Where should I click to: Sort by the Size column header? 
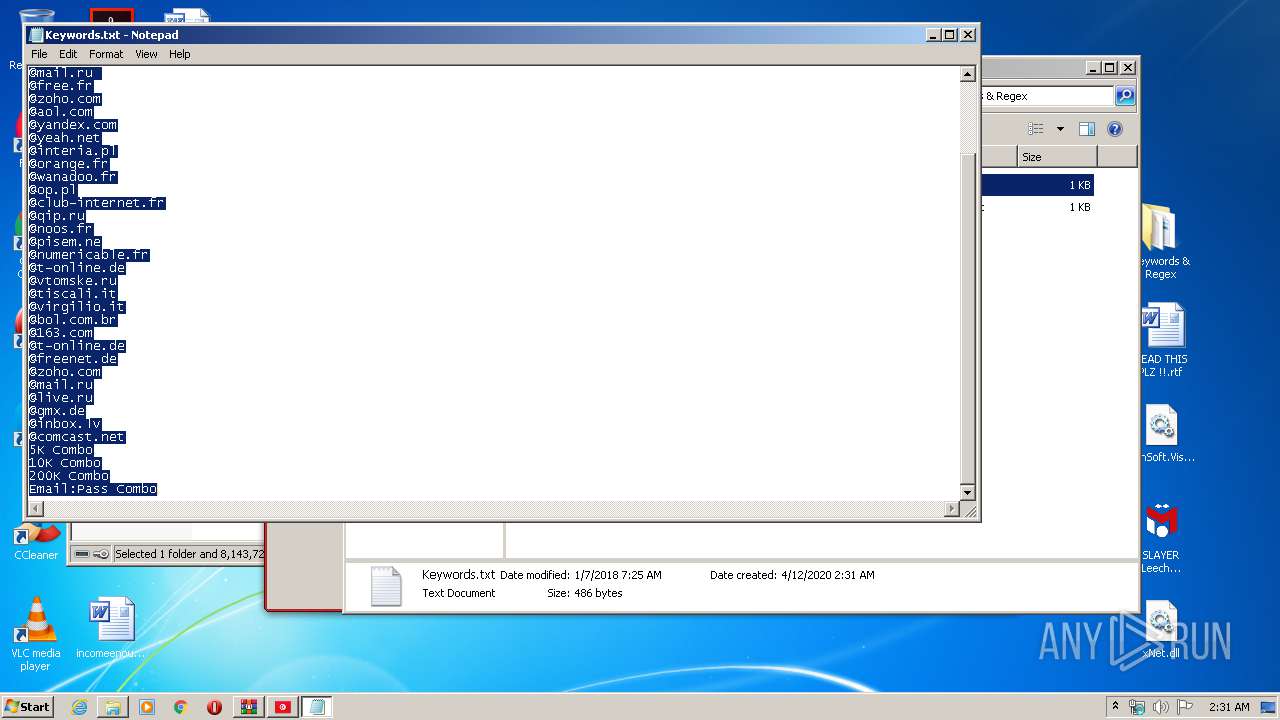point(1057,157)
